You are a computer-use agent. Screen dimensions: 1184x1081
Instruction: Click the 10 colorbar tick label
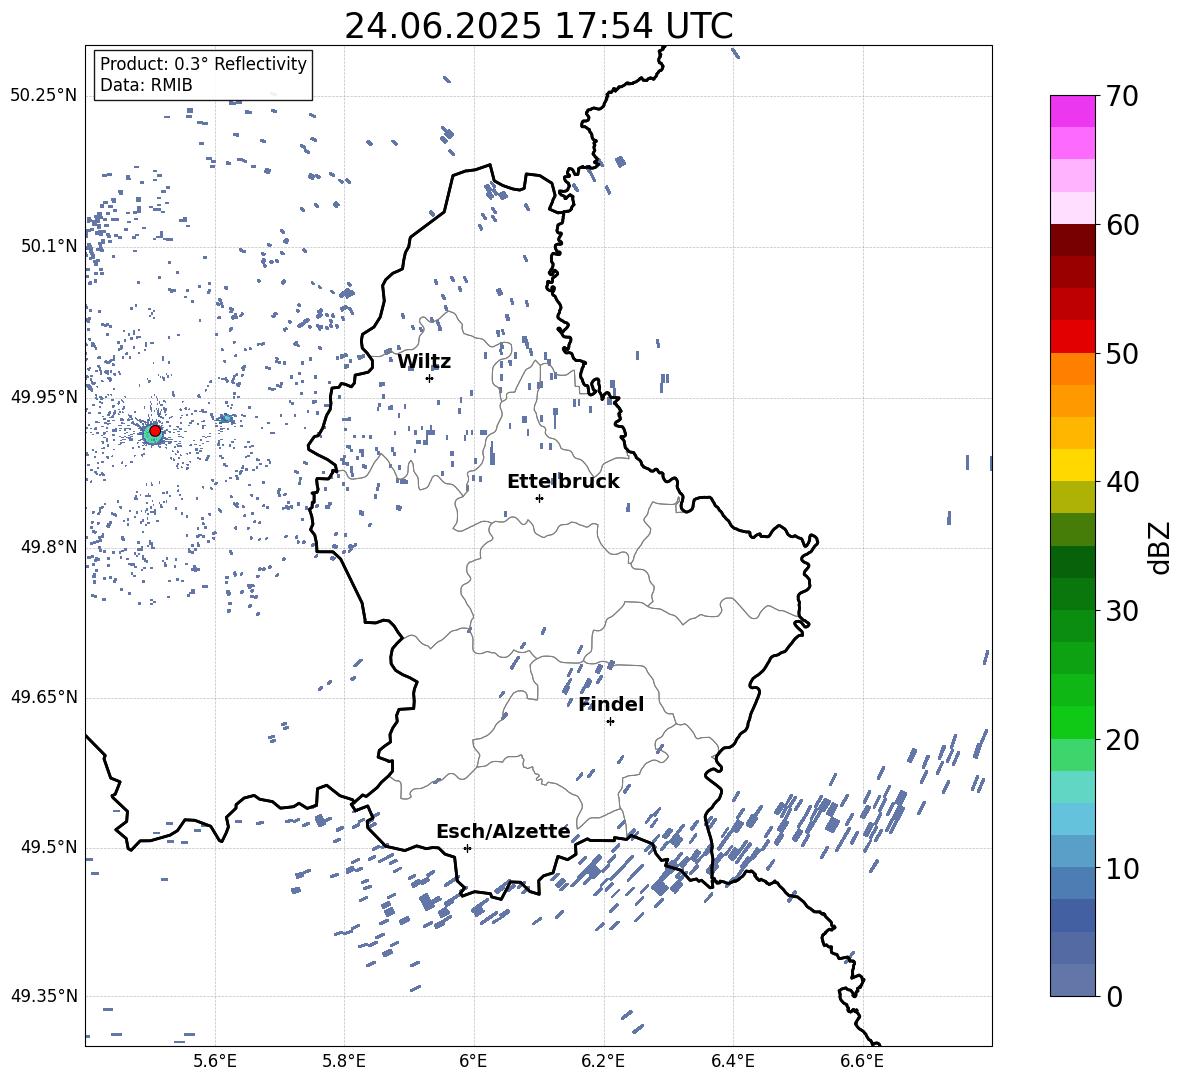(1121, 868)
